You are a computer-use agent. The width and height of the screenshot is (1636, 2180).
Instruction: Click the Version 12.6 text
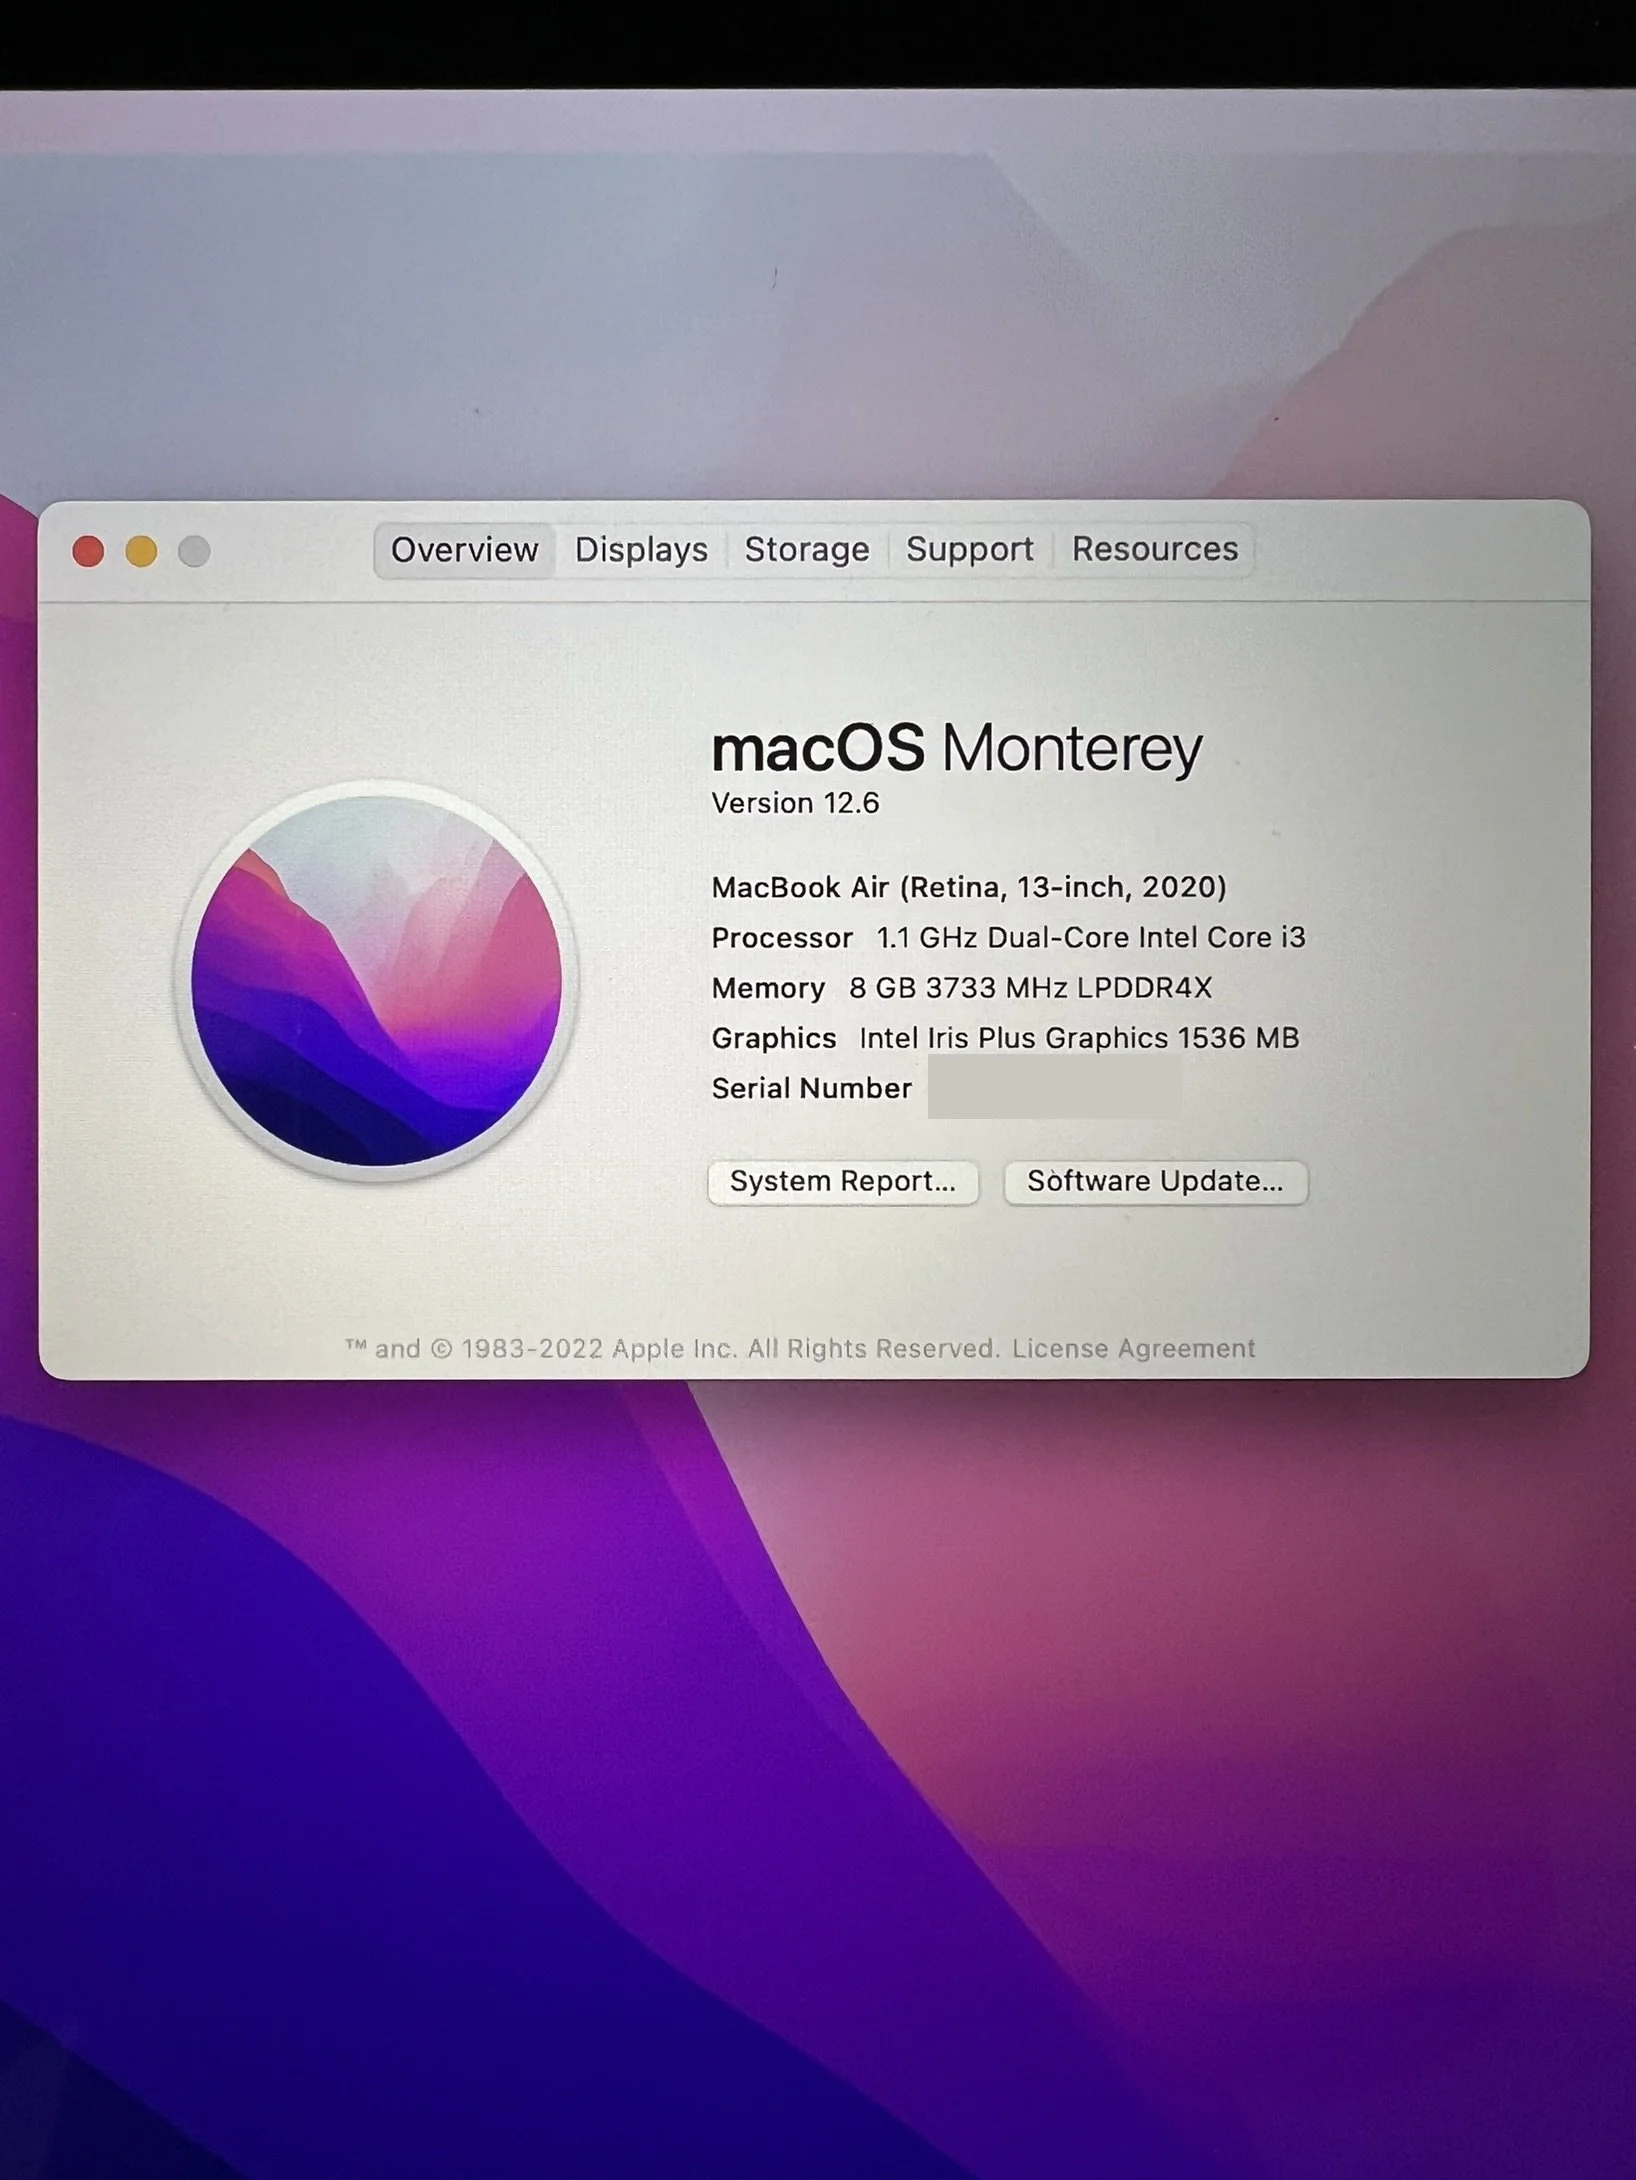[x=795, y=804]
